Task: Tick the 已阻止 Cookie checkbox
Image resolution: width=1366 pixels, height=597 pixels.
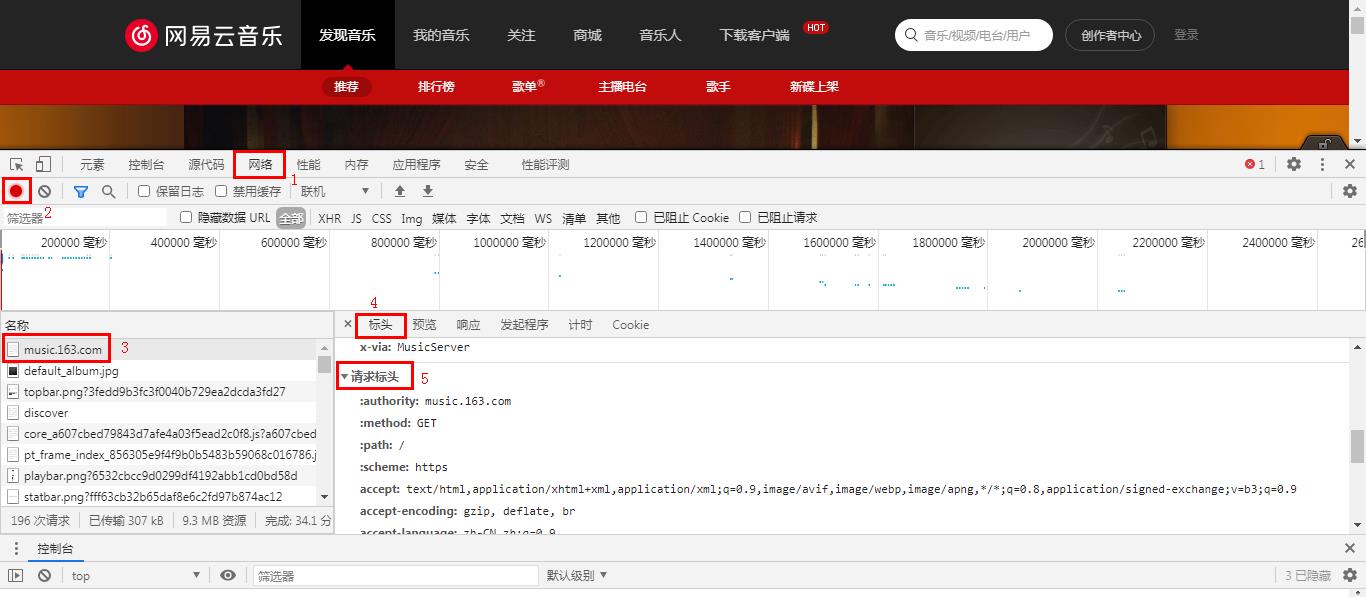Action: click(641, 217)
